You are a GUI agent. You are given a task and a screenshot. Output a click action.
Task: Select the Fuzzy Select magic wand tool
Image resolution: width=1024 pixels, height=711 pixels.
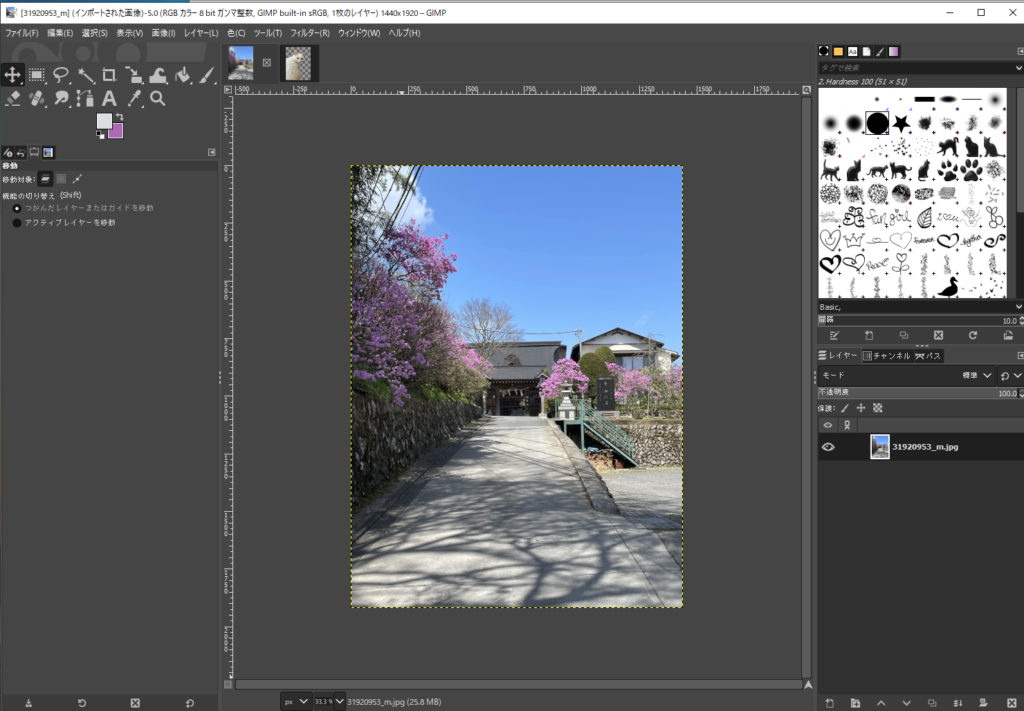(x=85, y=75)
